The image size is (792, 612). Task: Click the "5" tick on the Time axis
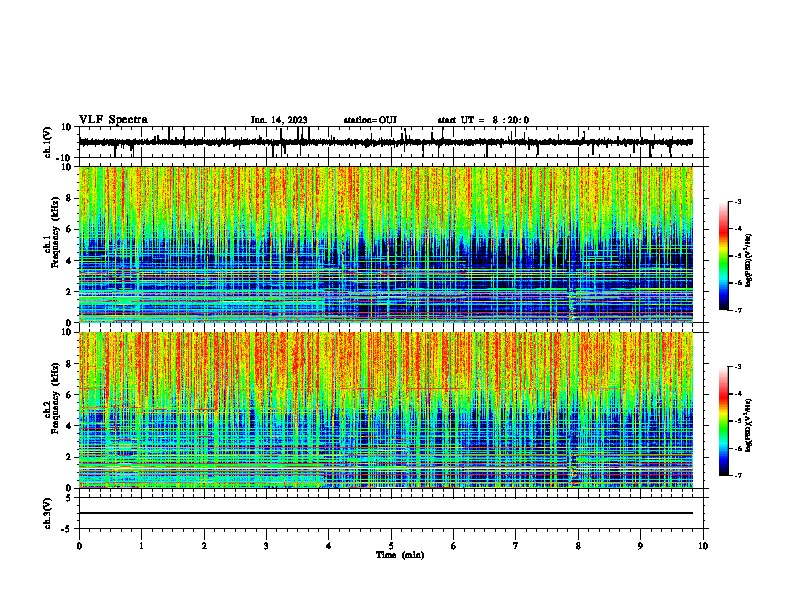pos(391,546)
